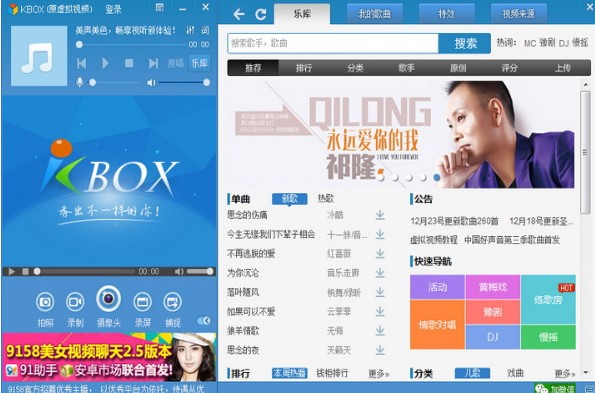Play the video preview bar
Image resolution: width=595 pixels, height=393 pixels.
pos(12,271)
